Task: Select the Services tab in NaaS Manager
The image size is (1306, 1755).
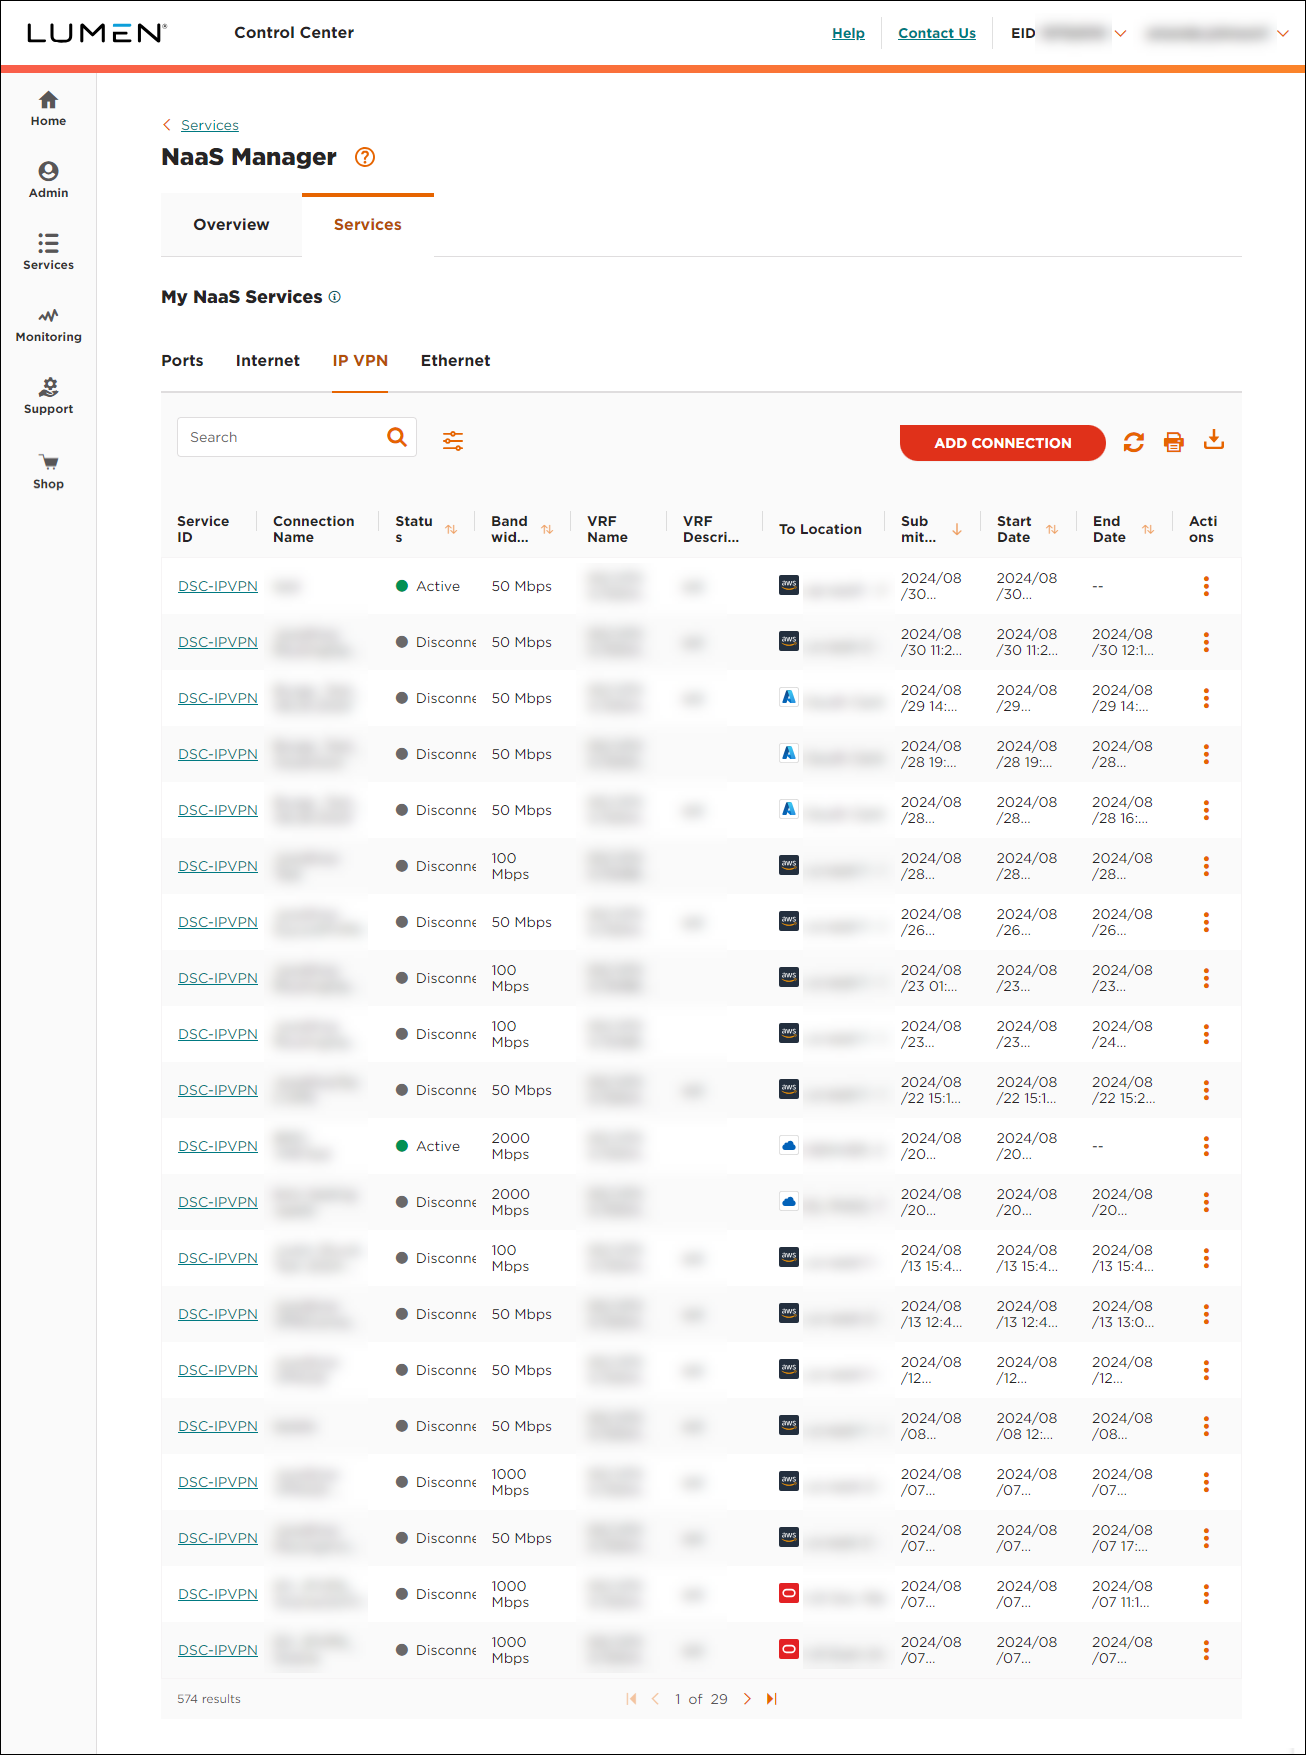Action: click(368, 225)
